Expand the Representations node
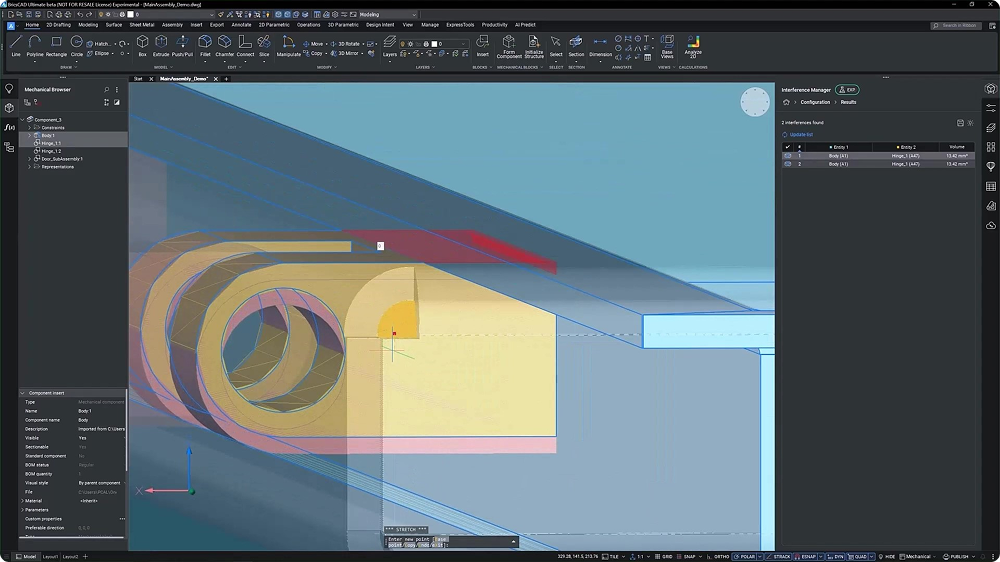This screenshot has width=1000, height=562. 29,166
